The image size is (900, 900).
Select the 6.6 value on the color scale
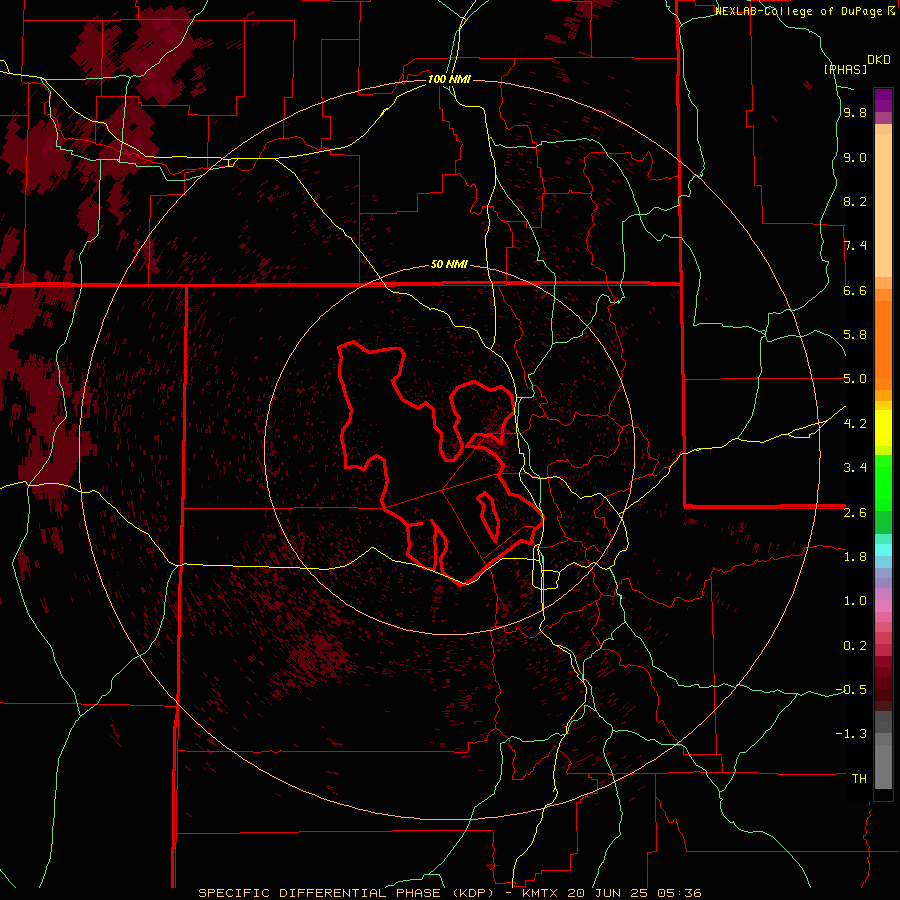tap(855, 290)
